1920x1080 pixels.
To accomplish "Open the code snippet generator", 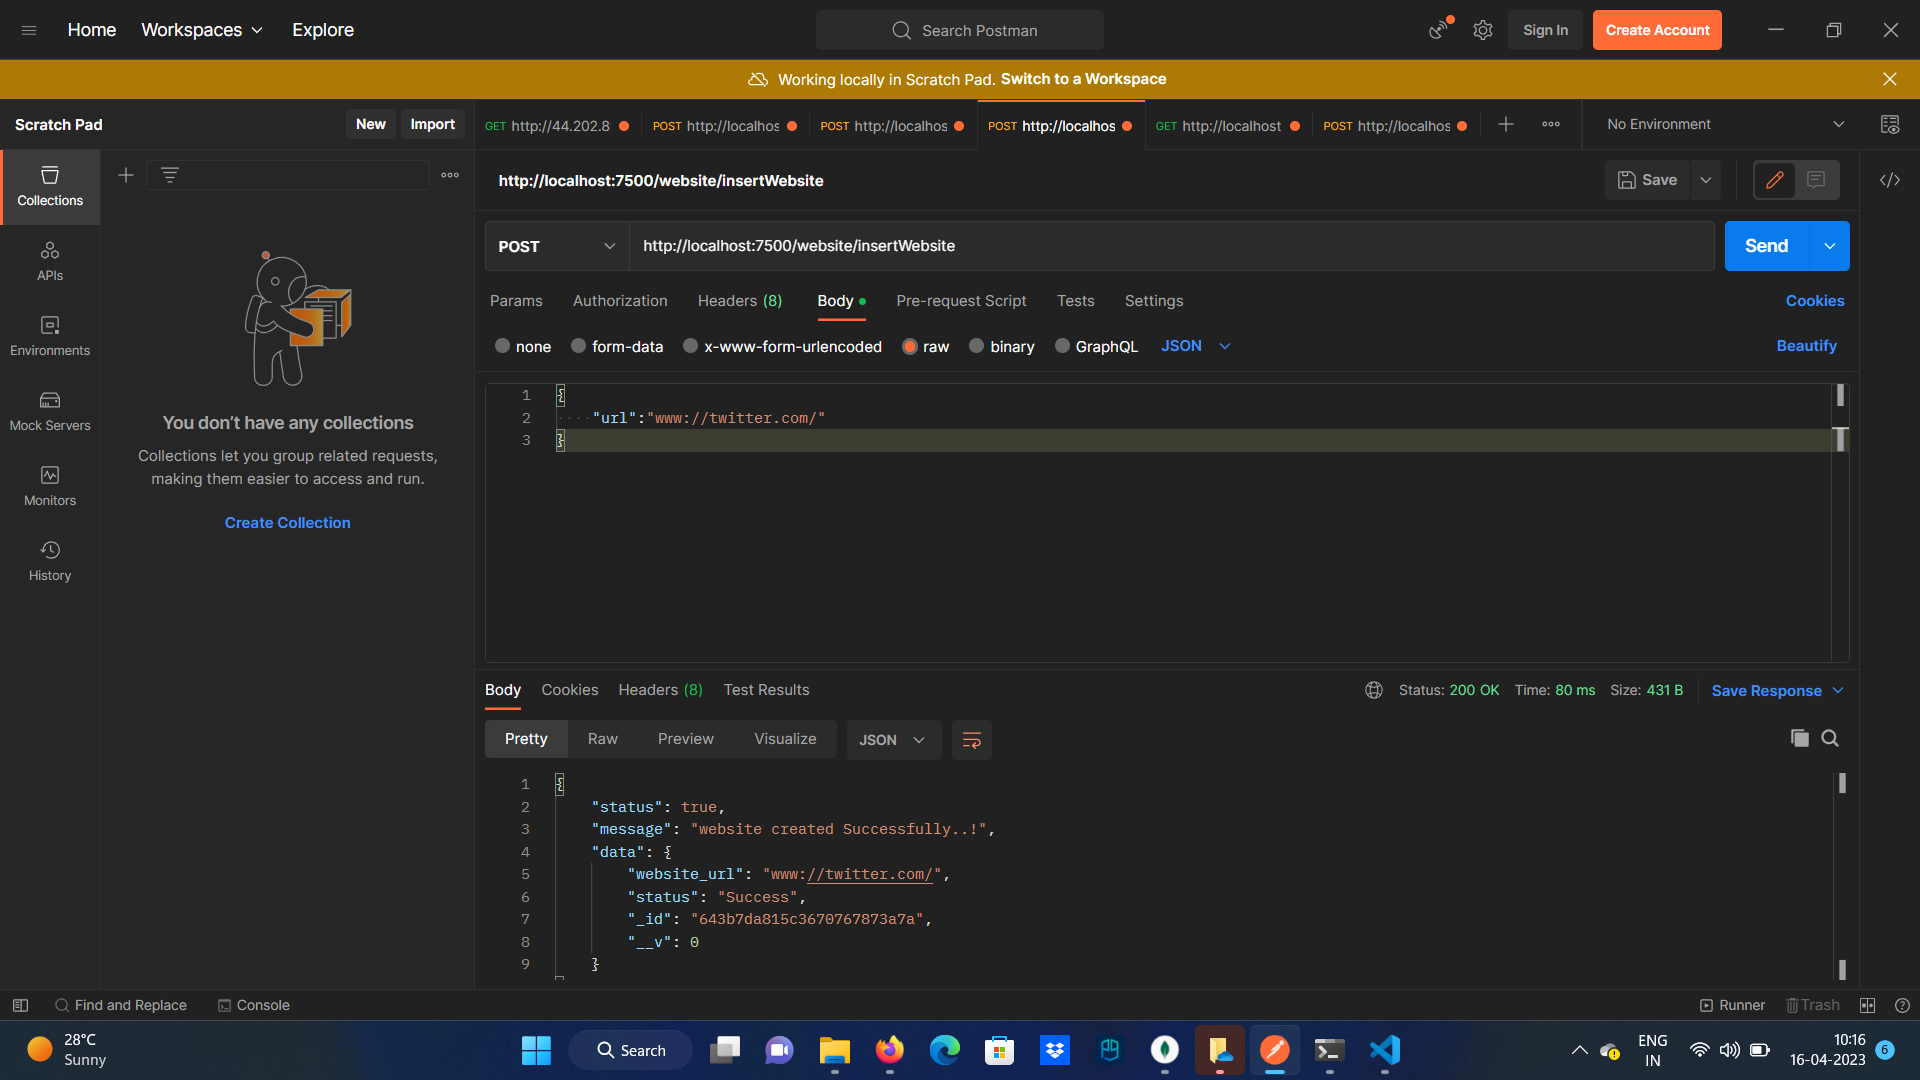I will click(x=1890, y=180).
